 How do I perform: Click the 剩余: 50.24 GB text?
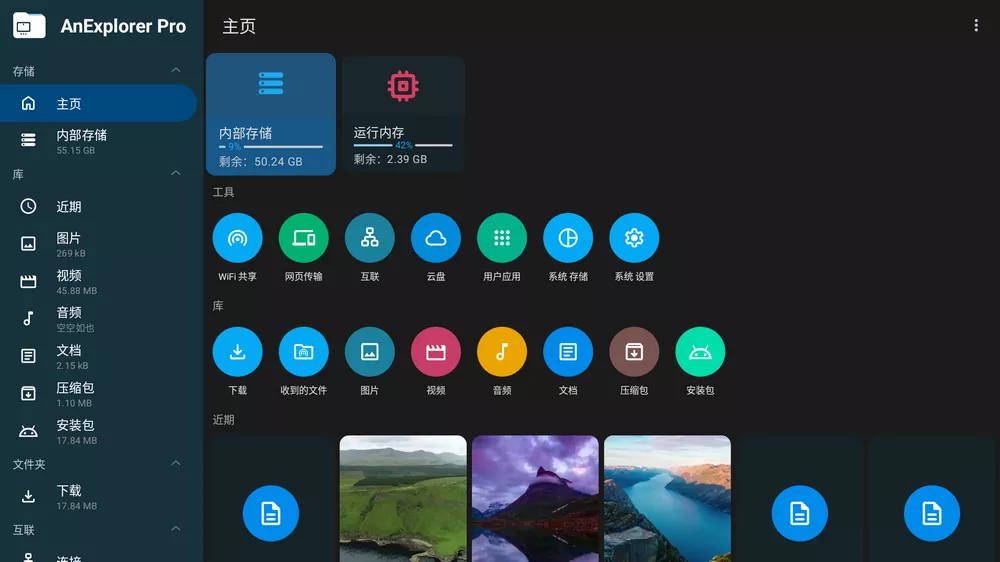261,162
